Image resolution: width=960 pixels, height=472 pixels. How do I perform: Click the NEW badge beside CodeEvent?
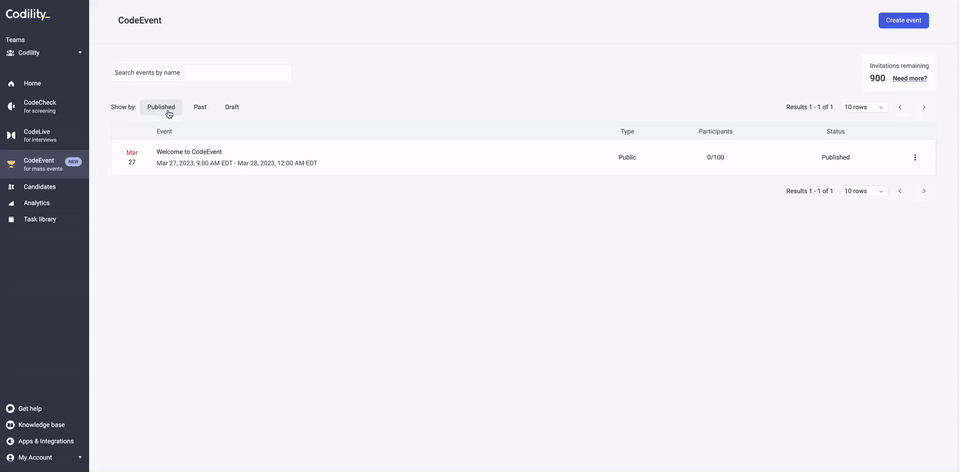(x=73, y=162)
